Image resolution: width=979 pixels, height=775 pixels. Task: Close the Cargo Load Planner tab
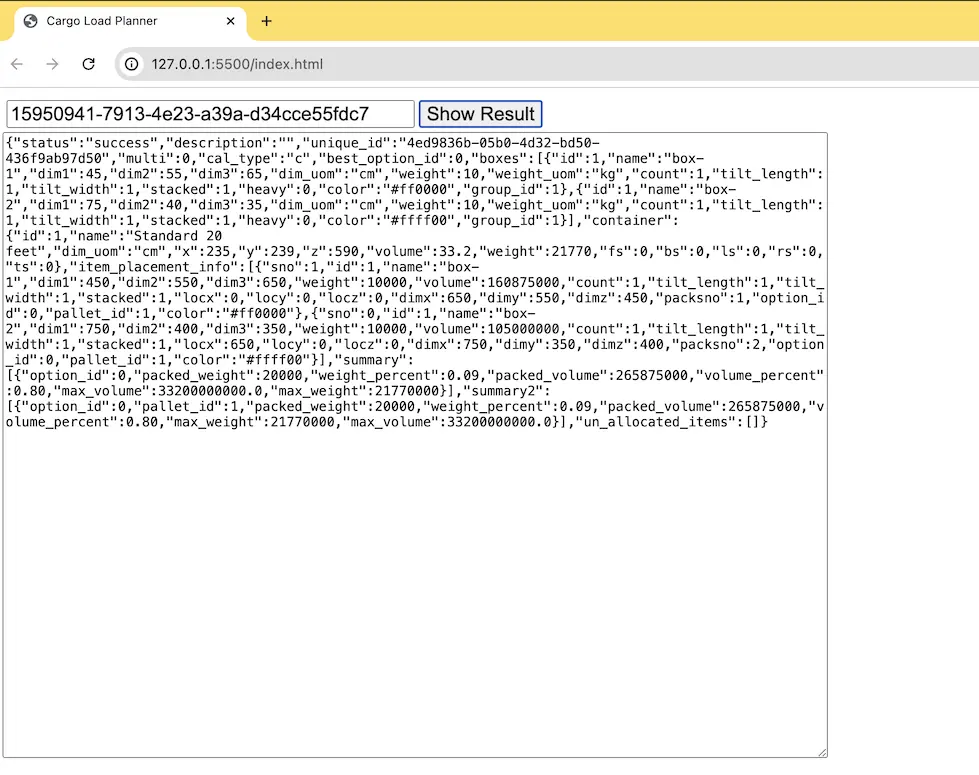230,21
